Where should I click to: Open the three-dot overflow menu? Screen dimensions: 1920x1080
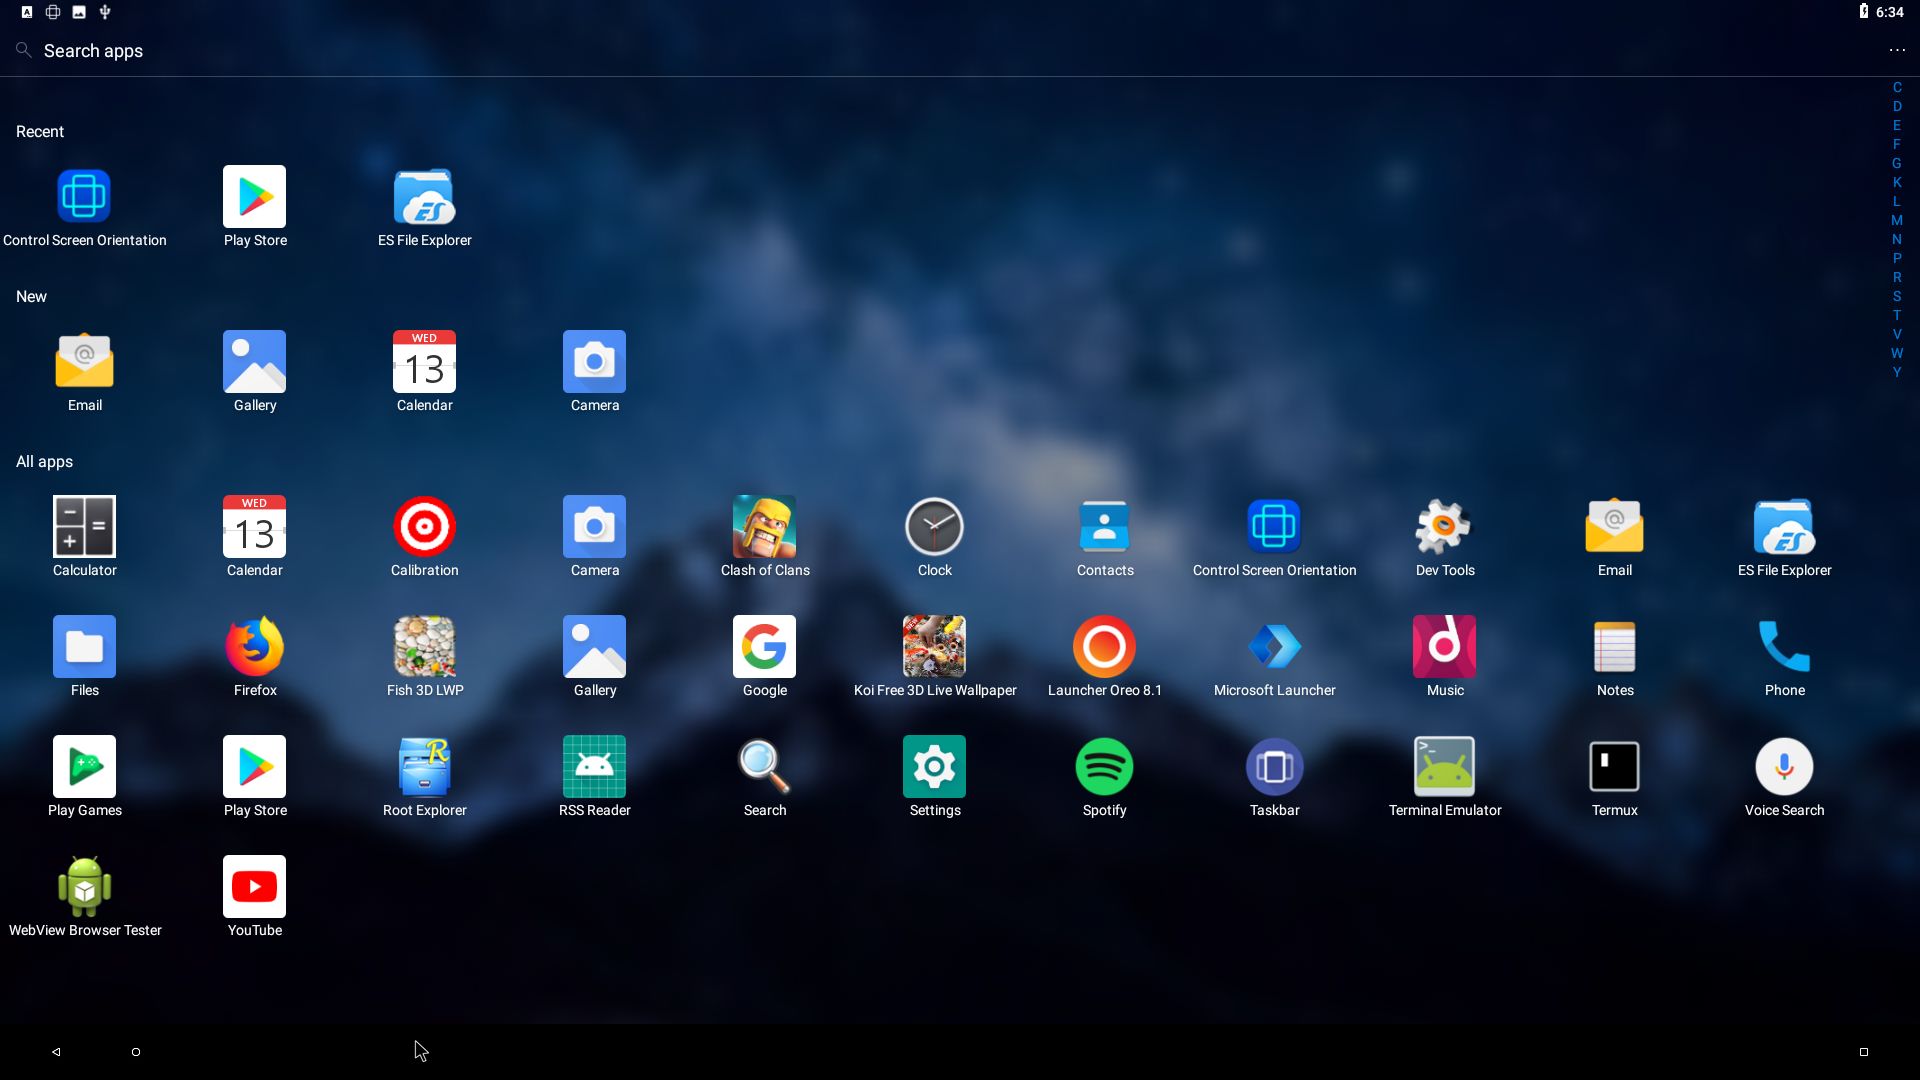tap(1897, 50)
